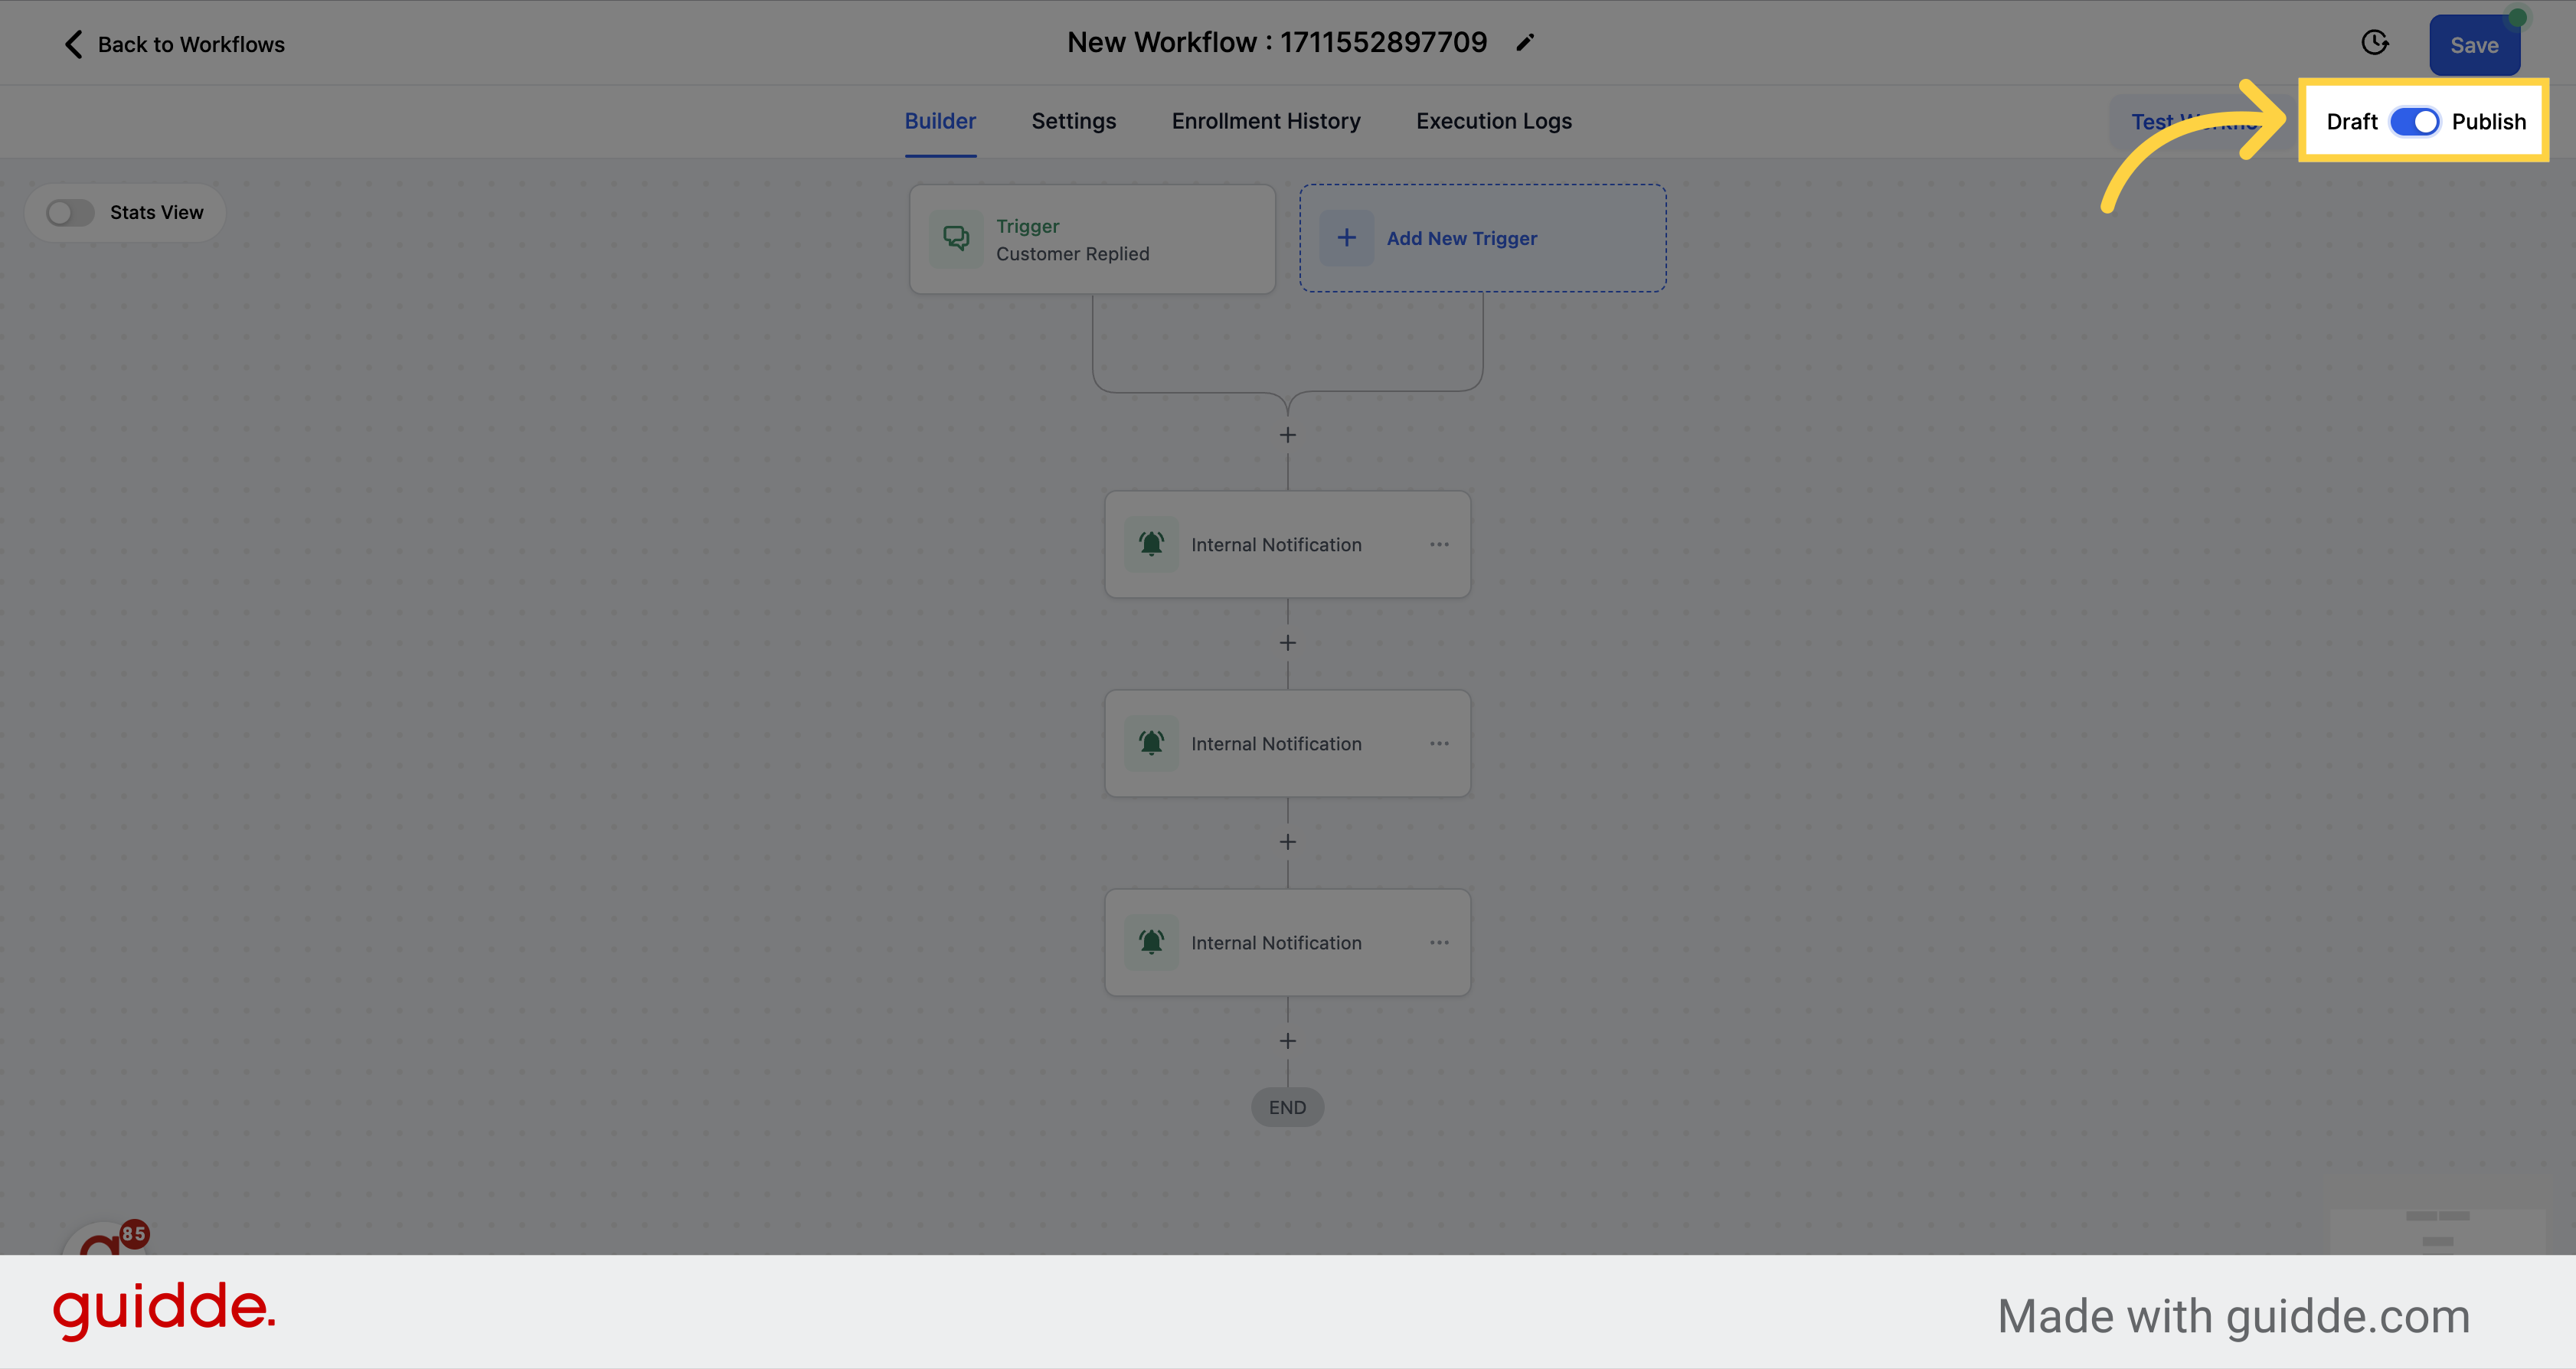Enable the Stats View toggle
The image size is (2576, 1369).
(70, 211)
